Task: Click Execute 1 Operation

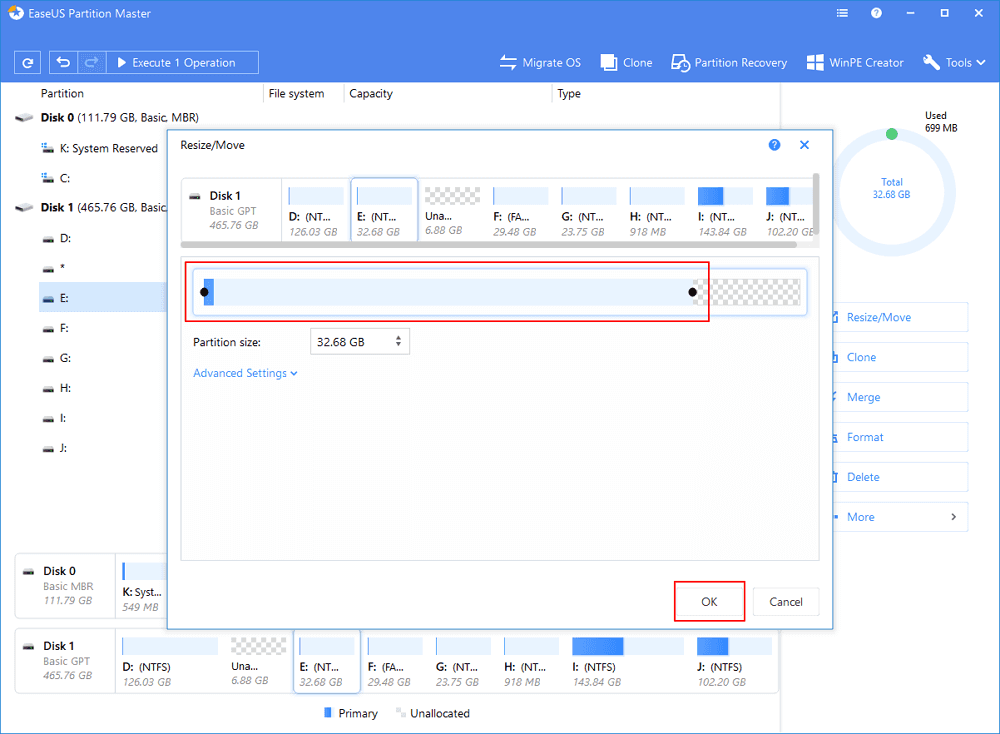Action: pyautogui.click(x=182, y=62)
